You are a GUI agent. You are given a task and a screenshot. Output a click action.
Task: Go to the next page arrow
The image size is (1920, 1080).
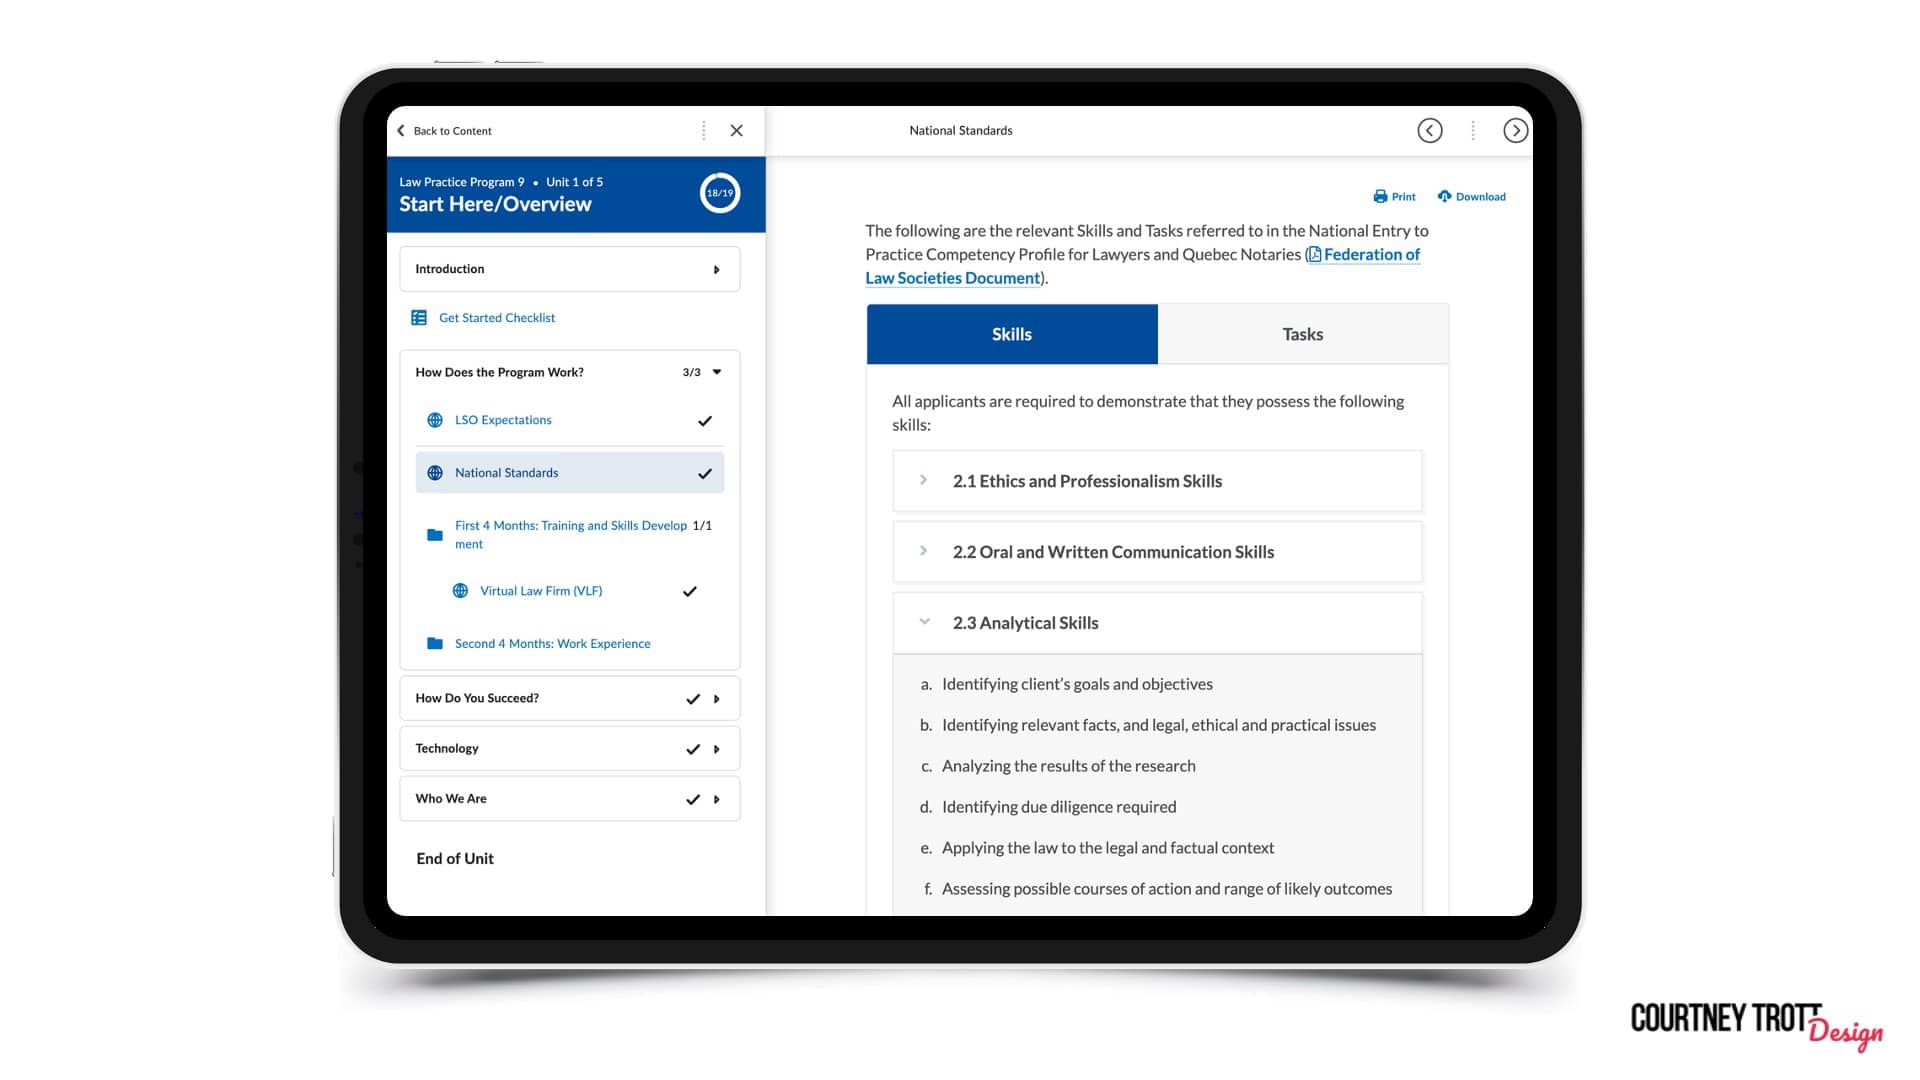1515,131
